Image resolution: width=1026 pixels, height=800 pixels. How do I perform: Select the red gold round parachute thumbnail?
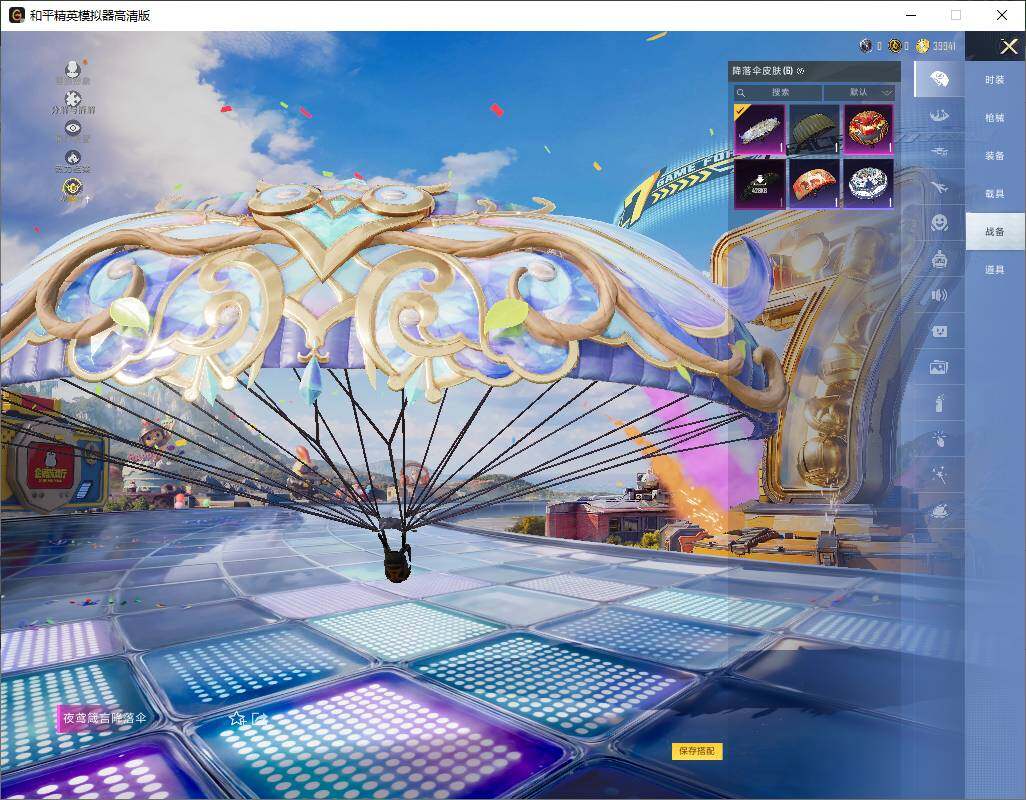coord(868,130)
